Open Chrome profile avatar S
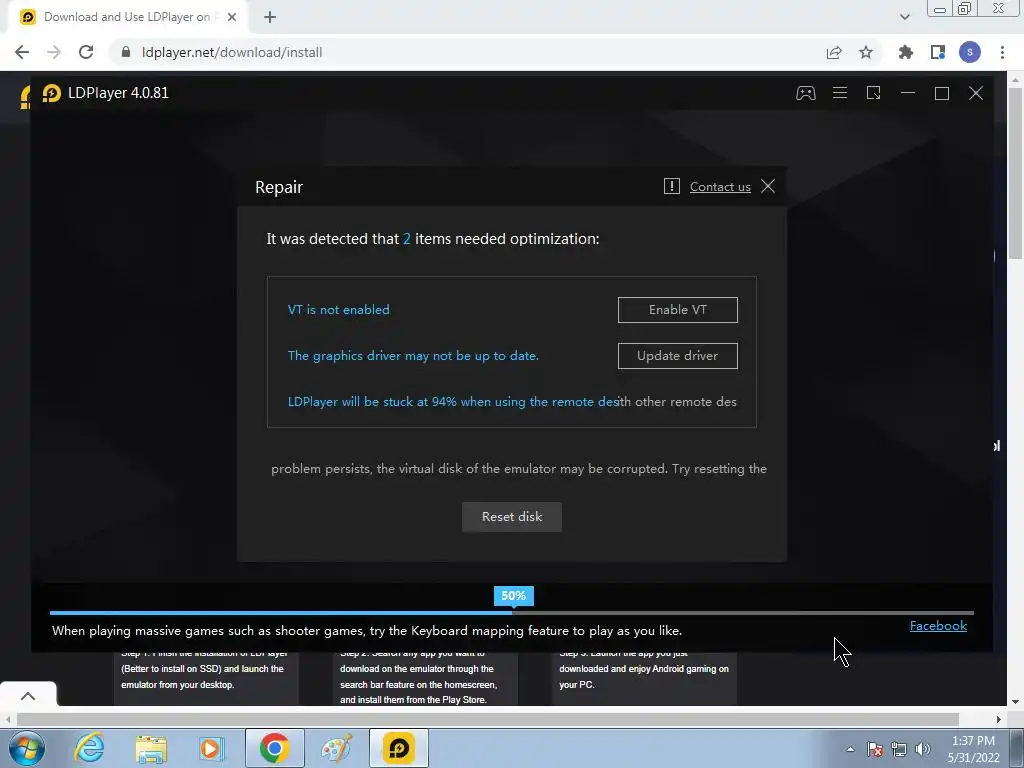Screen dimensions: 1024x768 click(x=970, y=52)
